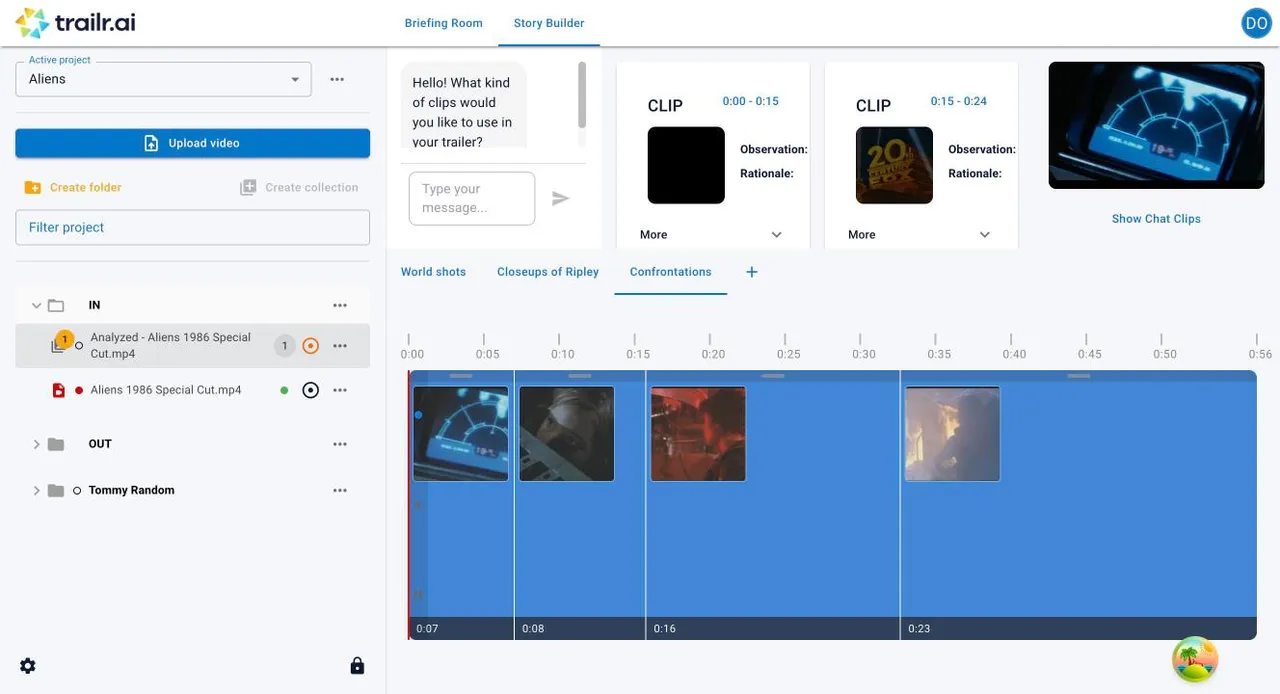Select the orange target radio on the Analyzed file
1280x694 pixels.
310,346
